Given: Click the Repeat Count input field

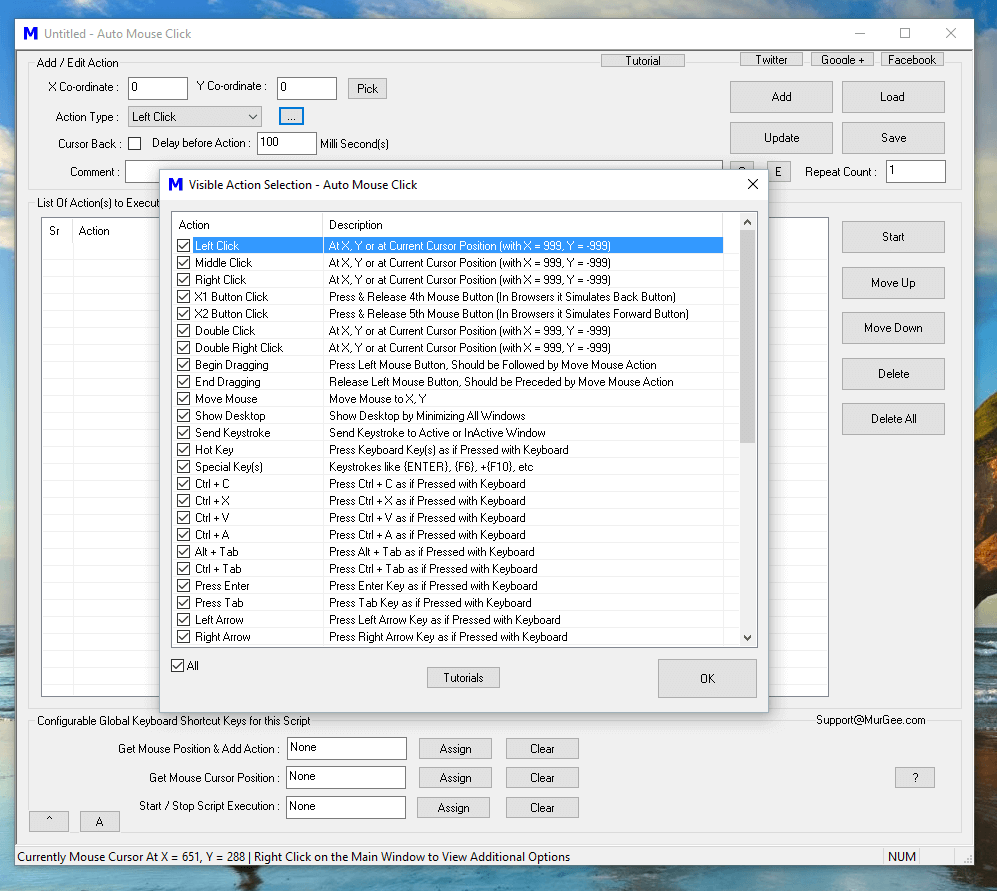Looking at the screenshot, I should tap(915, 171).
